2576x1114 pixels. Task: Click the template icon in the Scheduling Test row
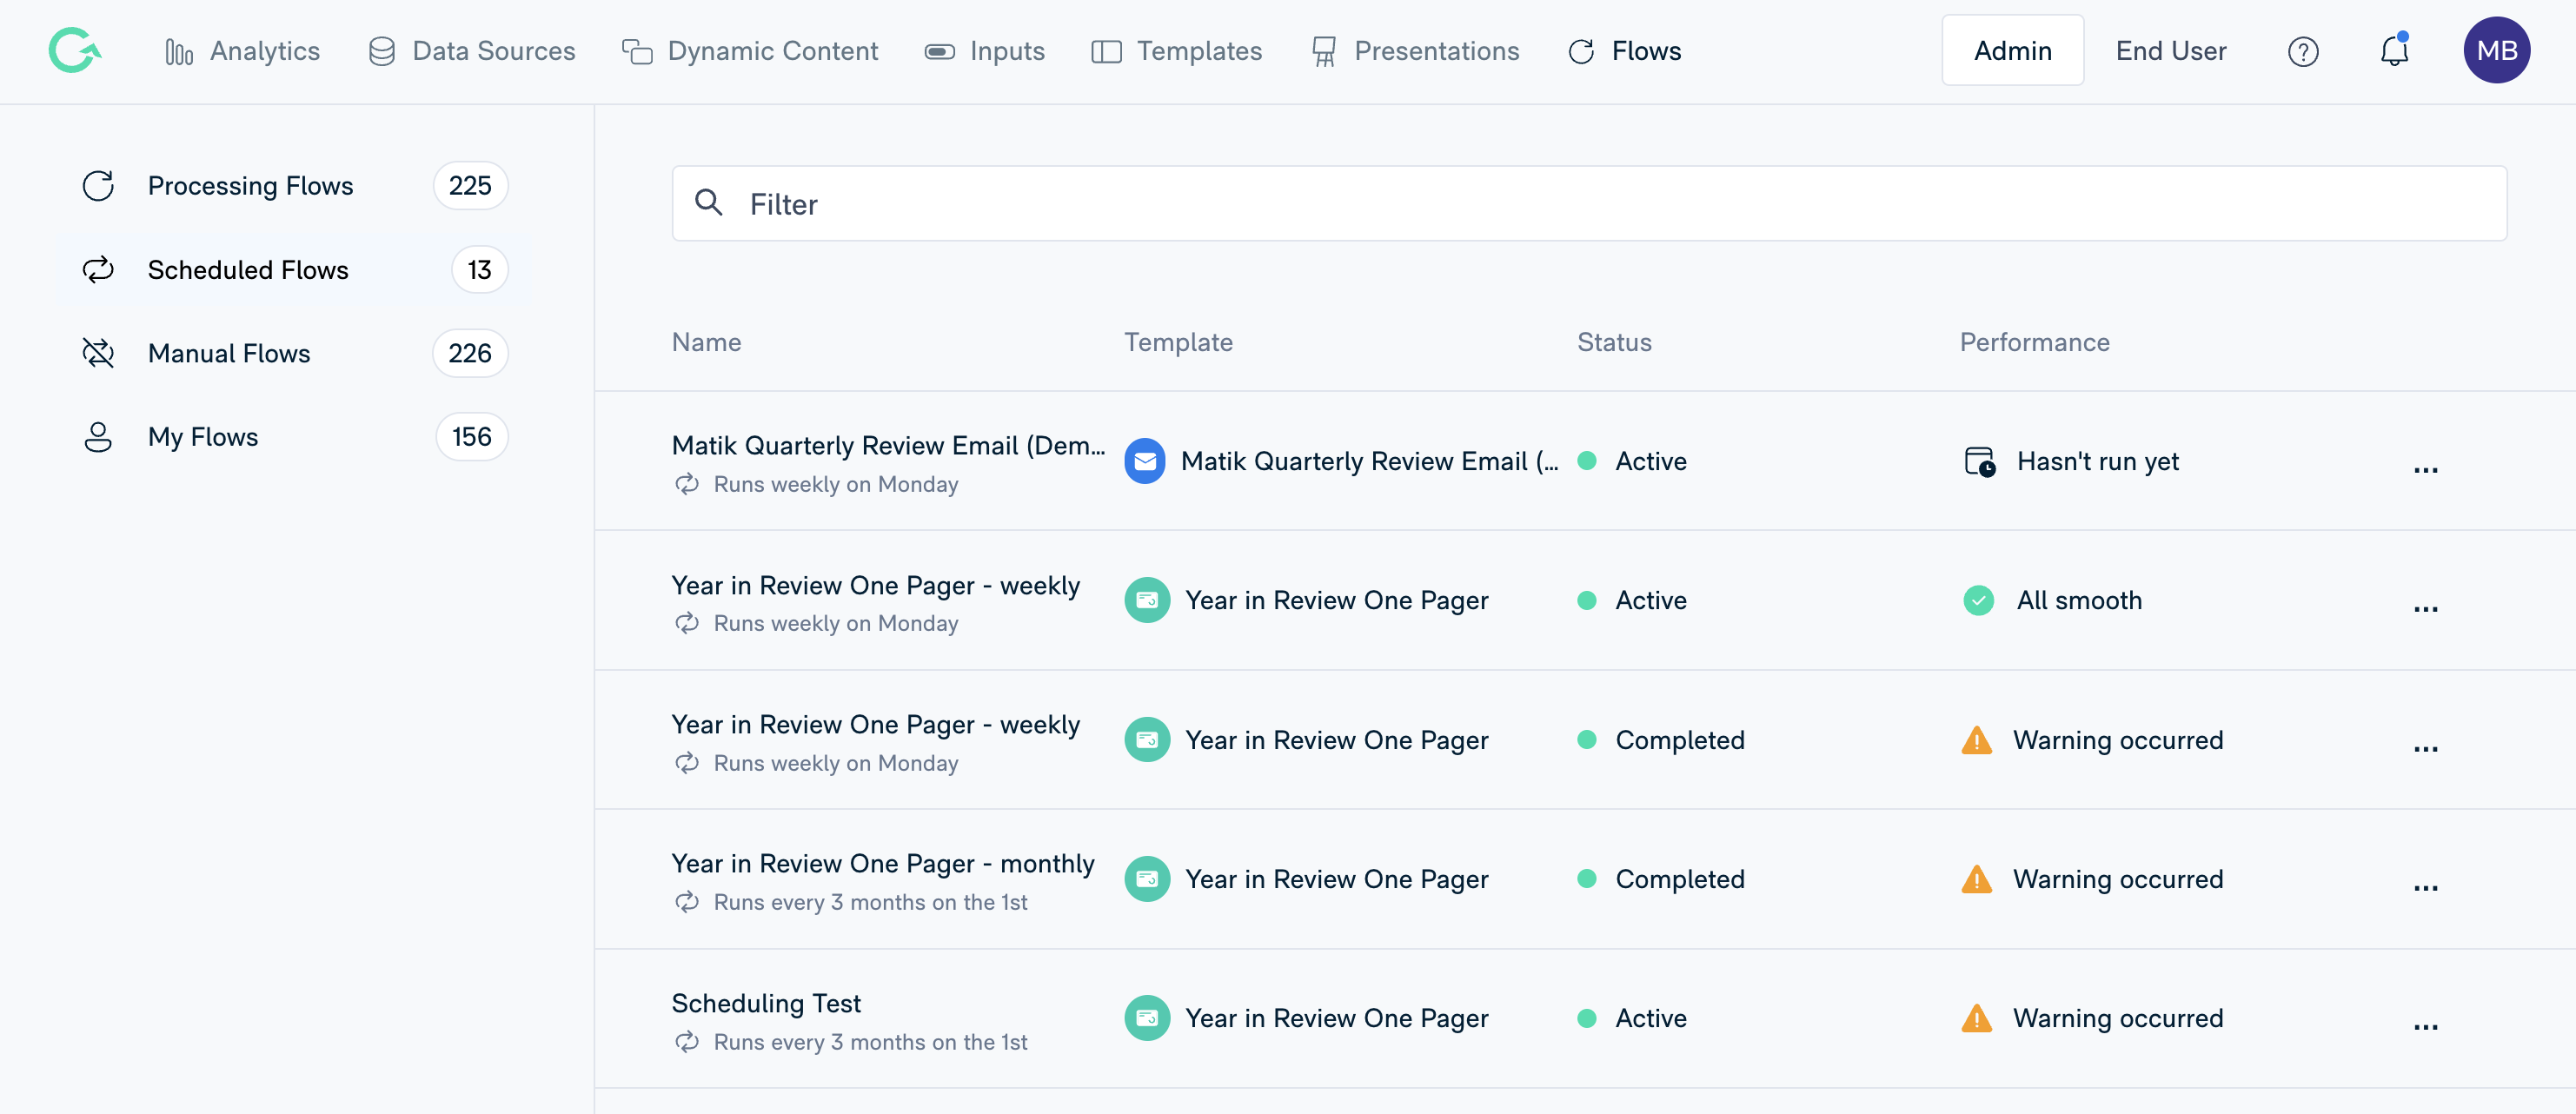(x=1147, y=1018)
